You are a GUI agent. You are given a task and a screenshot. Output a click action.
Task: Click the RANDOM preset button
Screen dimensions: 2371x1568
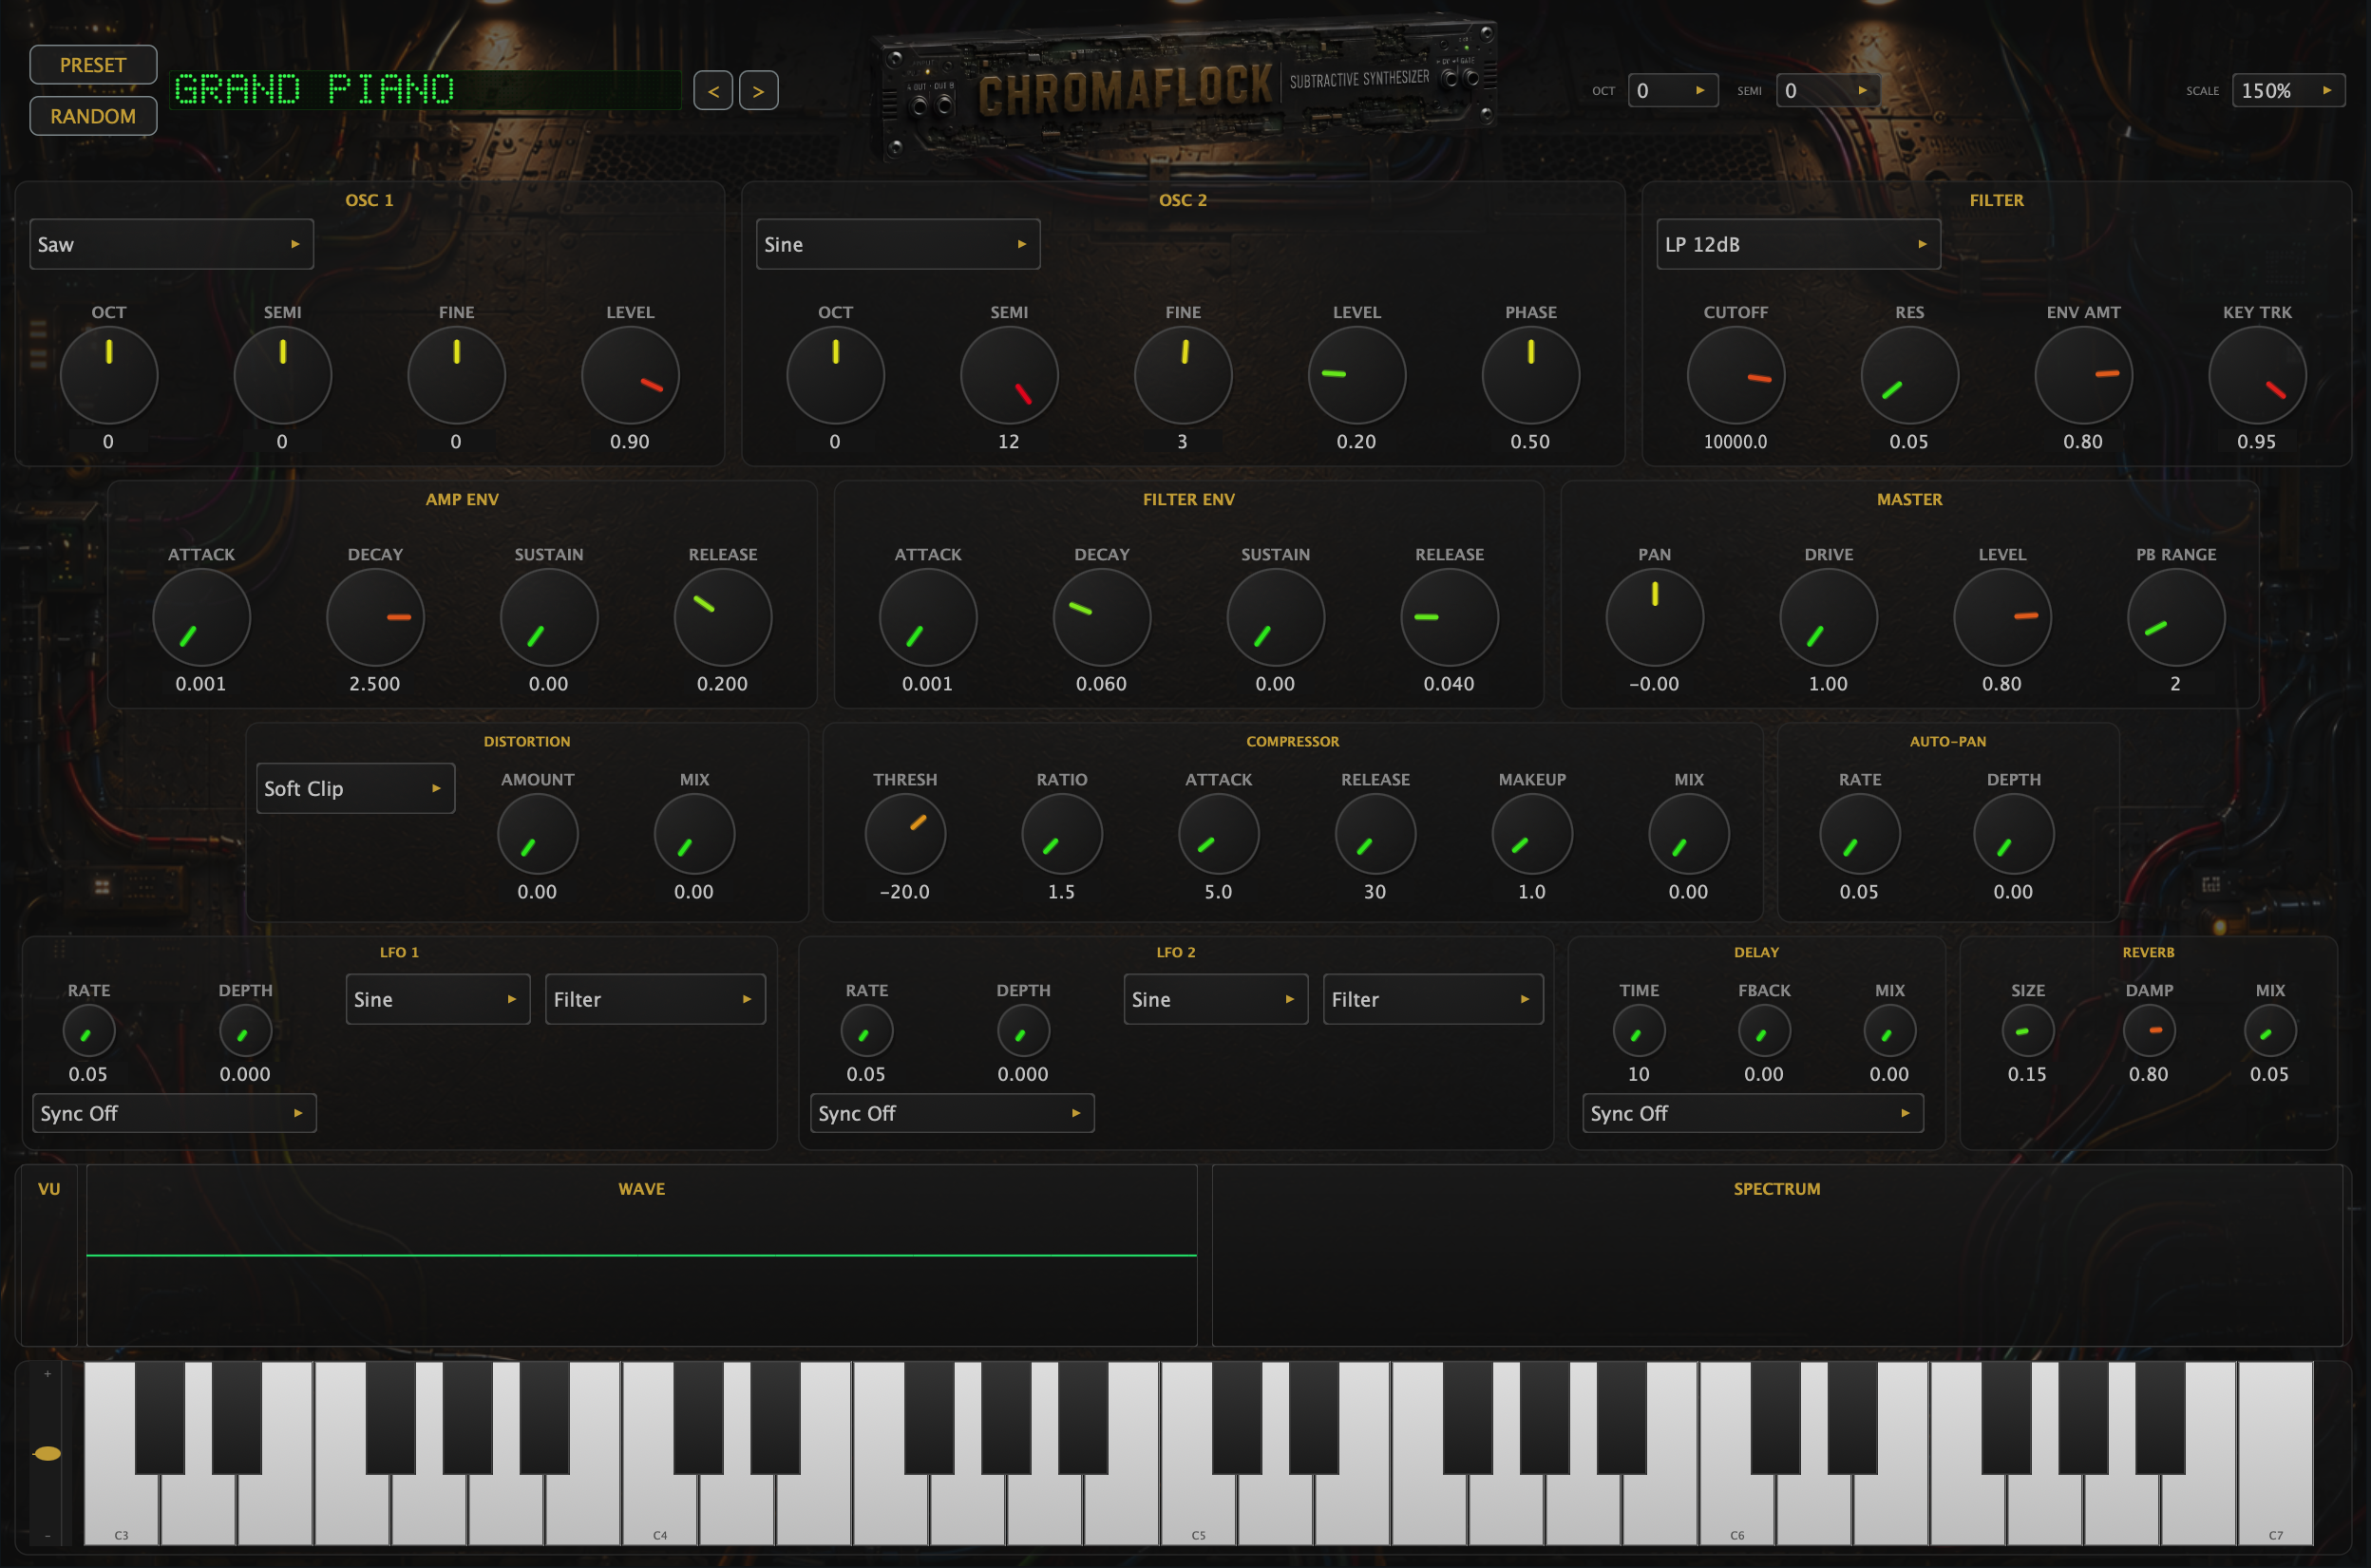coord(93,116)
